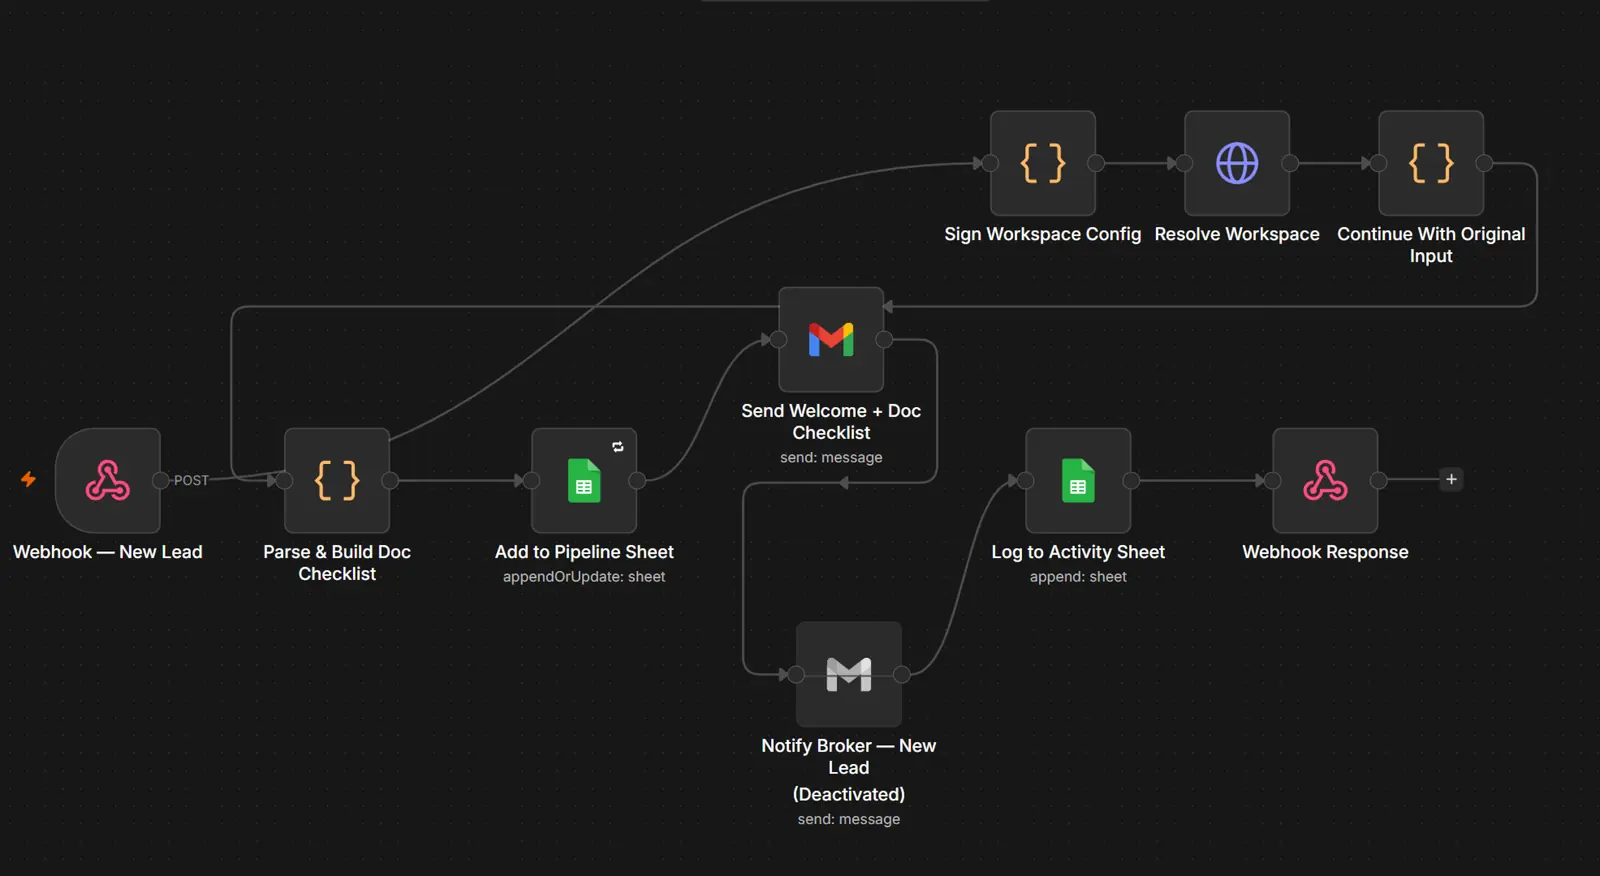This screenshot has height=876, width=1600.
Task: Open the Resolve Workspace HTTP node
Action: point(1237,163)
